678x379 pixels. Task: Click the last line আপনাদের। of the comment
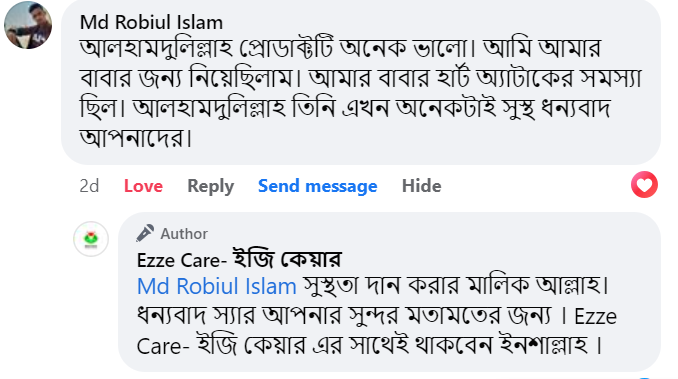point(136,138)
